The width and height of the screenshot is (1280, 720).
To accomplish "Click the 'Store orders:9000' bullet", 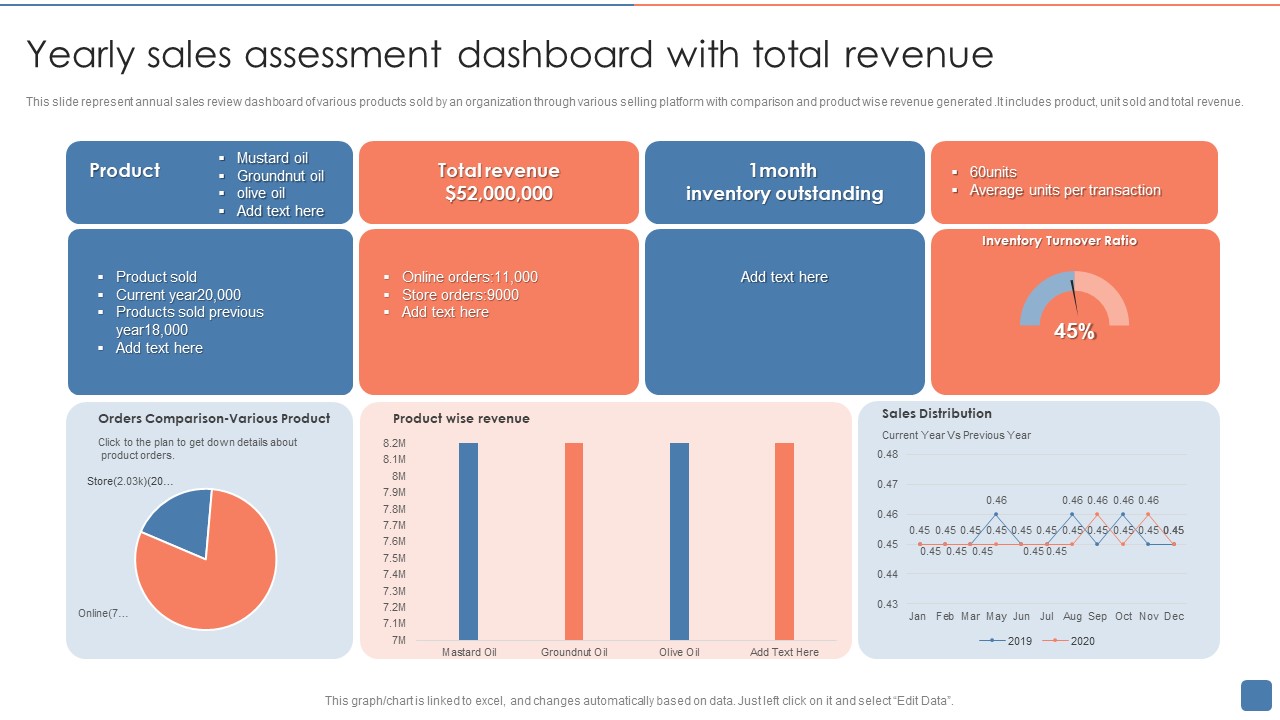I will pos(460,295).
